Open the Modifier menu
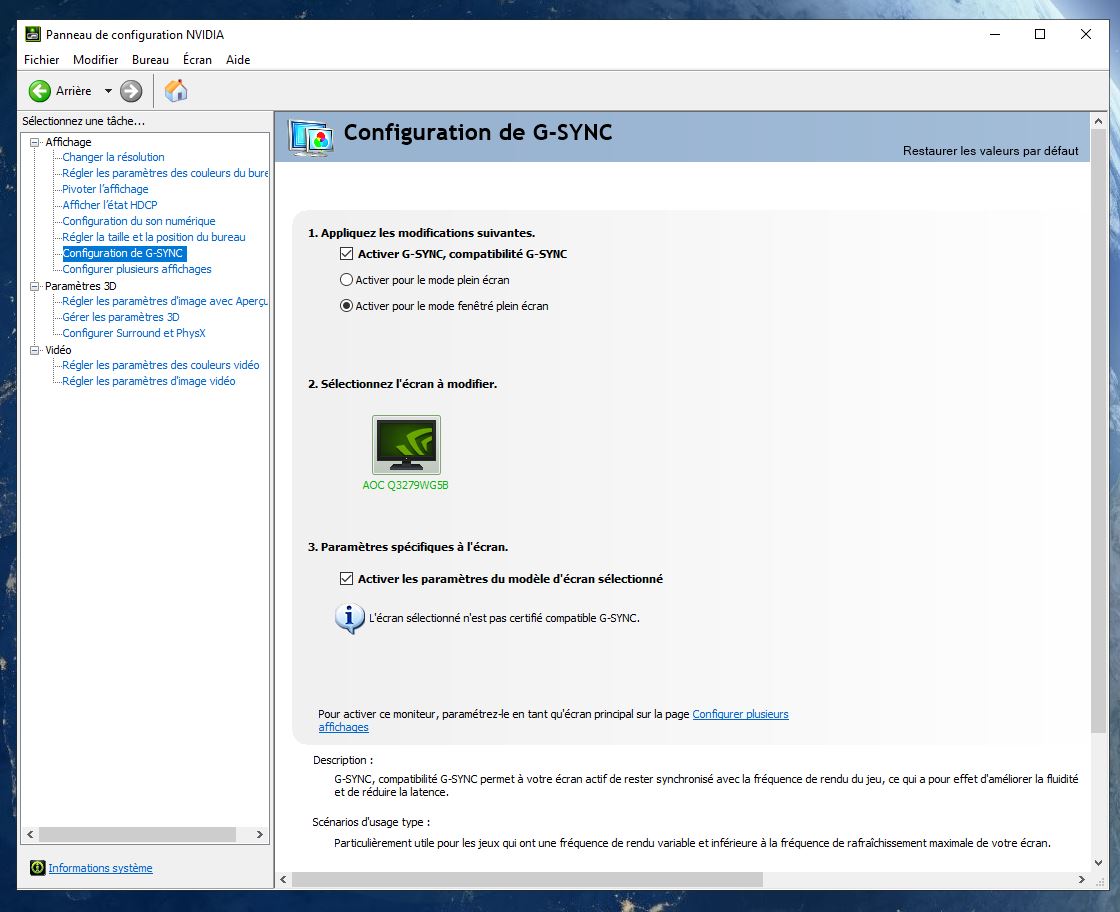This screenshot has width=1120, height=912. click(x=96, y=60)
